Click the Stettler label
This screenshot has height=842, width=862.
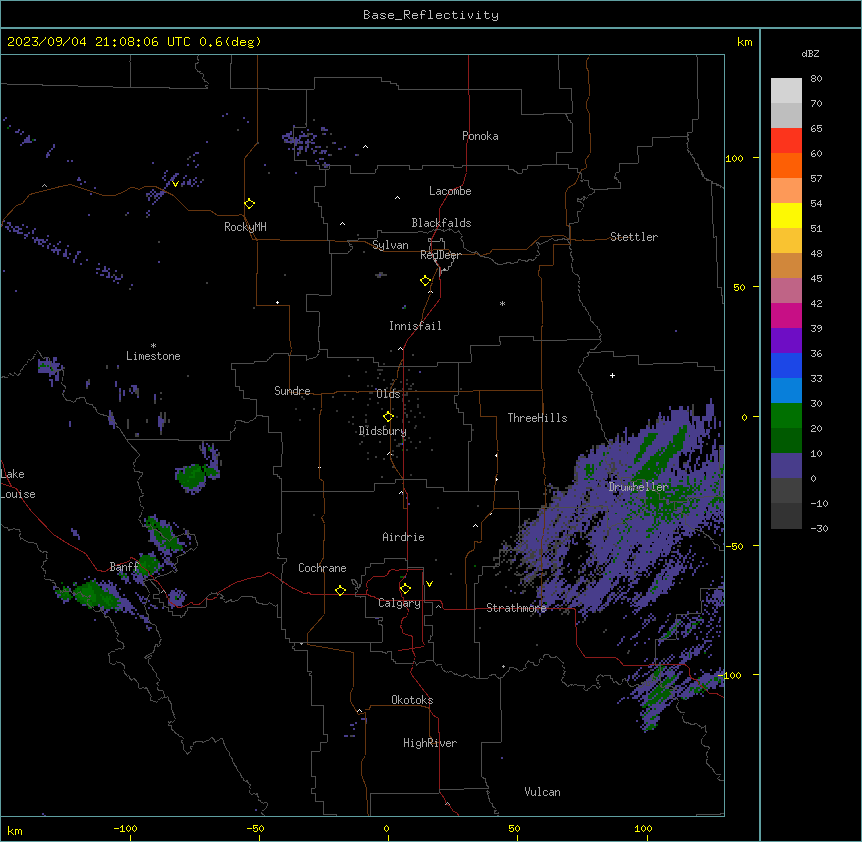[634, 237]
